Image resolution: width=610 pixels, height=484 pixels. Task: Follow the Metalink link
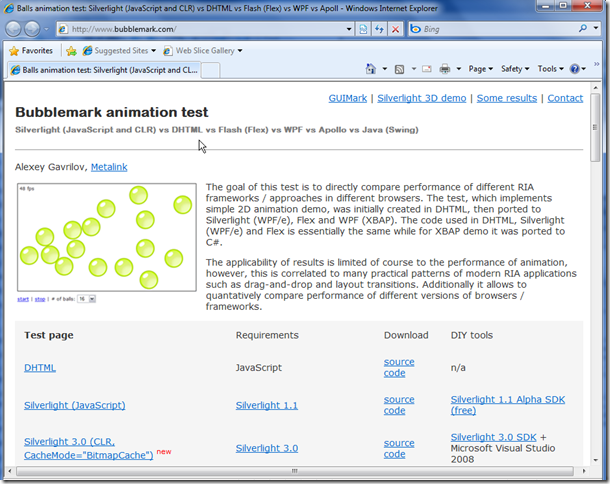click(109, 167)
